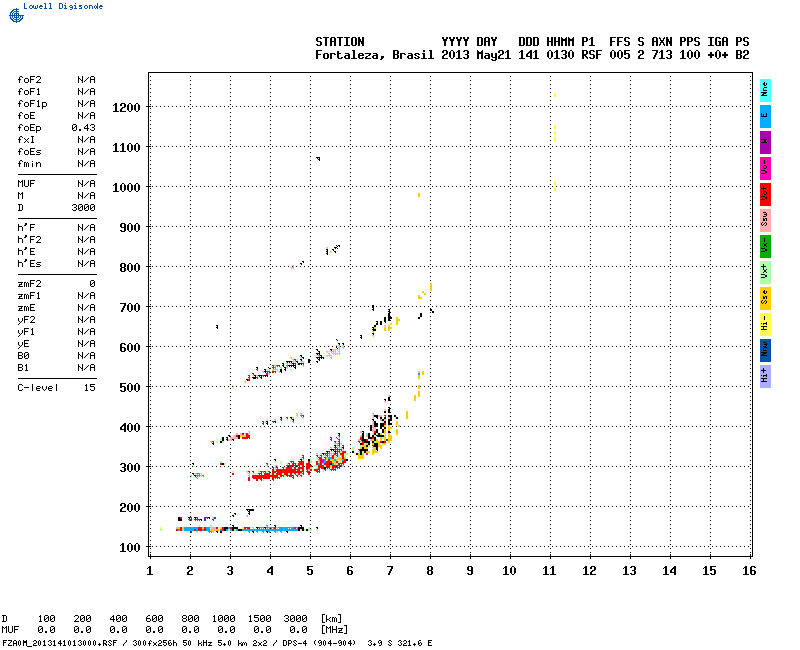Screen dimensions: 800x650
Task: Pick the Vx- dark green legend swatch
Action: (x=765, y=246)
